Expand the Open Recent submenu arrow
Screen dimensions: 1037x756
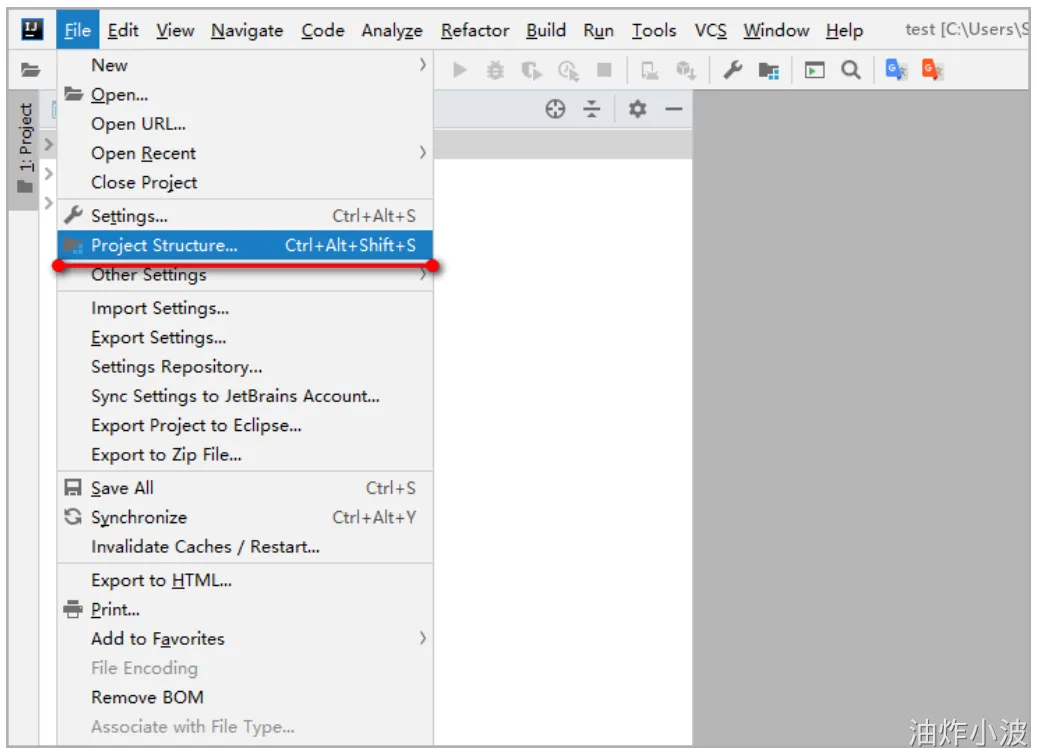click(423, 153)
